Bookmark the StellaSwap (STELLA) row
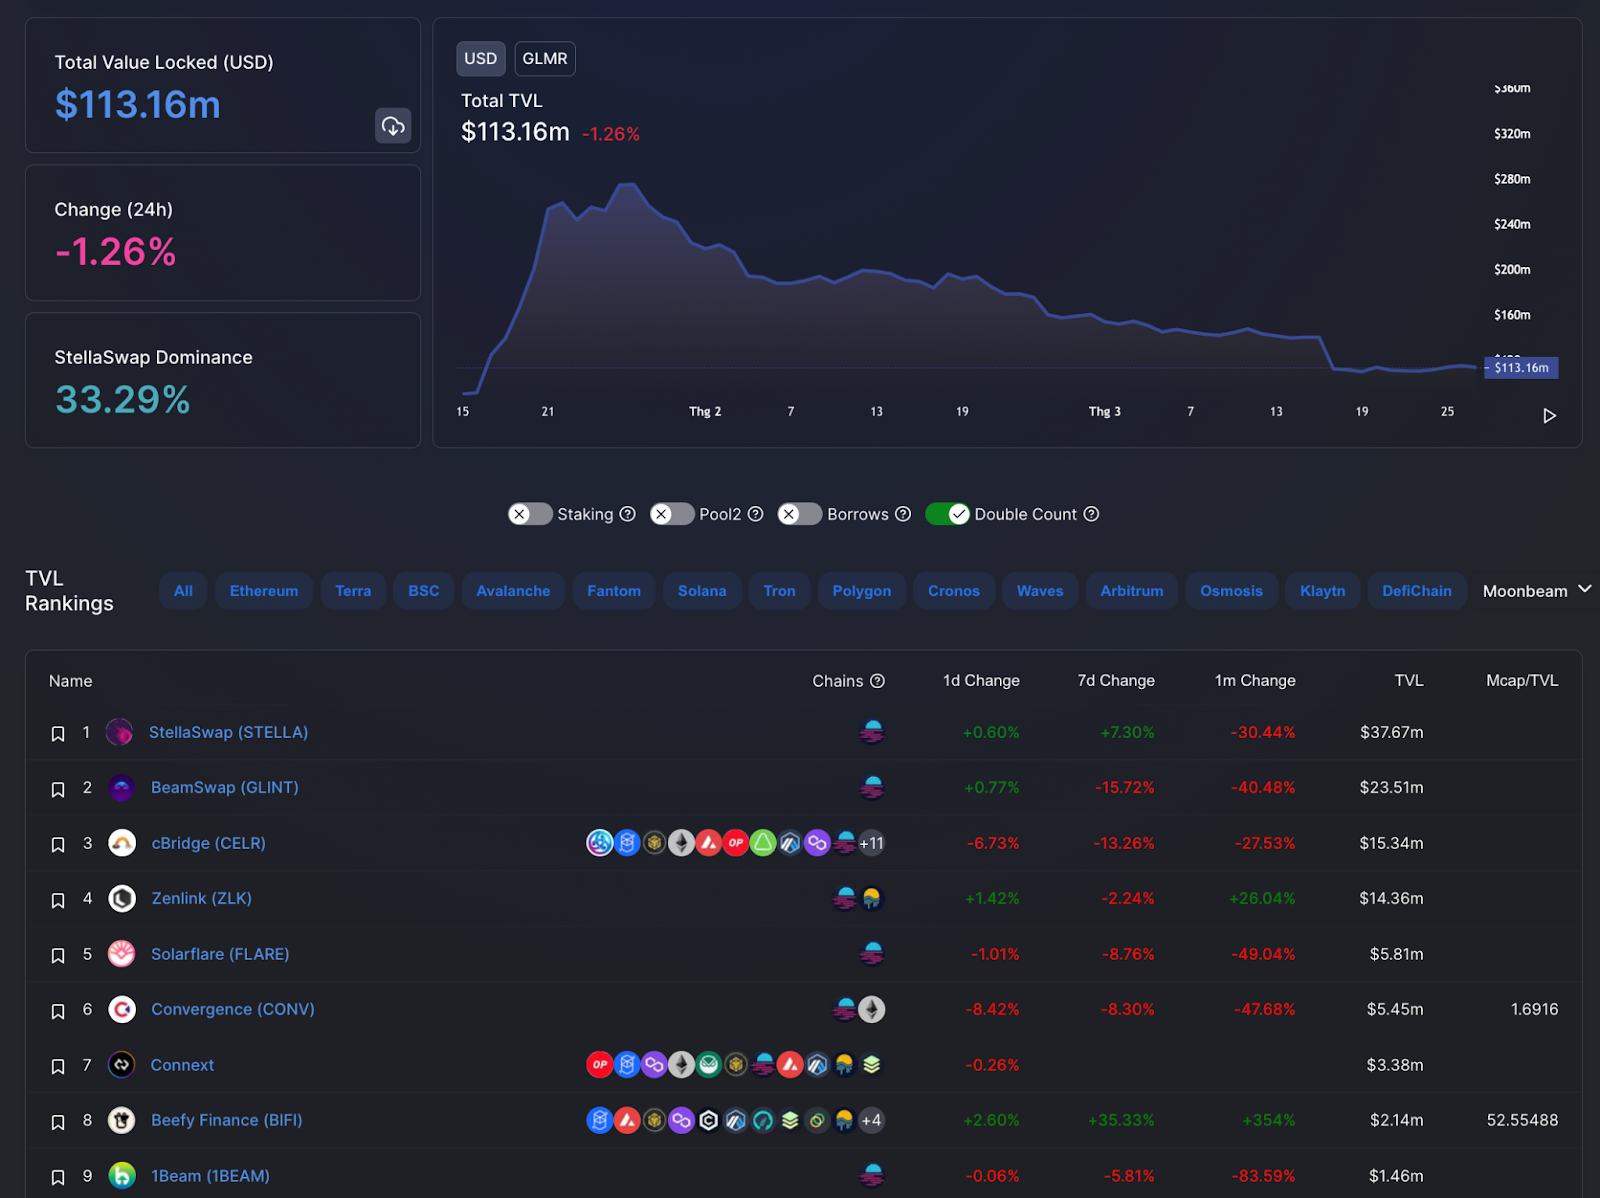Viewport: 1600px width, 1198px height. [x=58, y=734]
